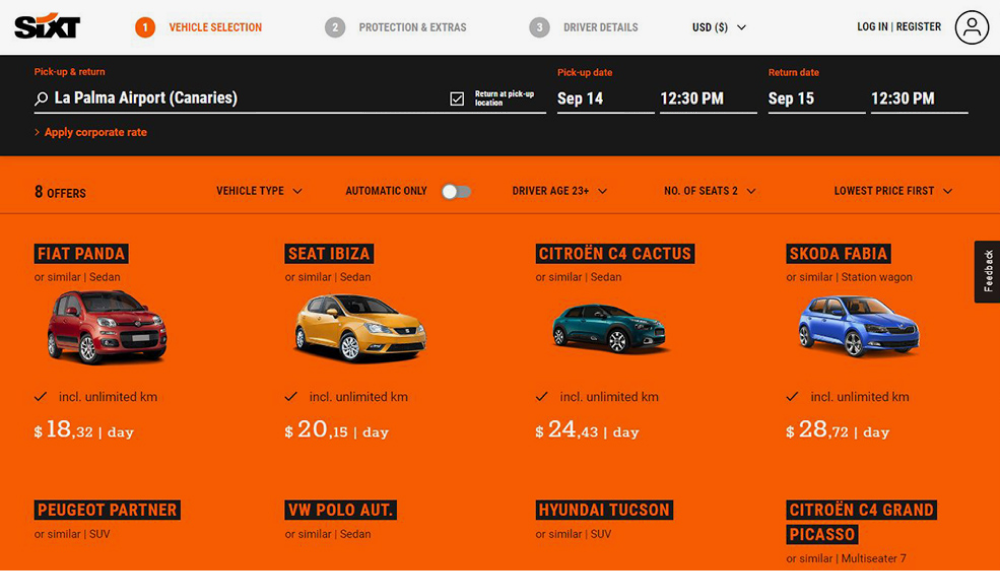Go to Protection & Extras step
Image resolution: width=1000 pixels, height=571 pixels.
pos(412,27)
